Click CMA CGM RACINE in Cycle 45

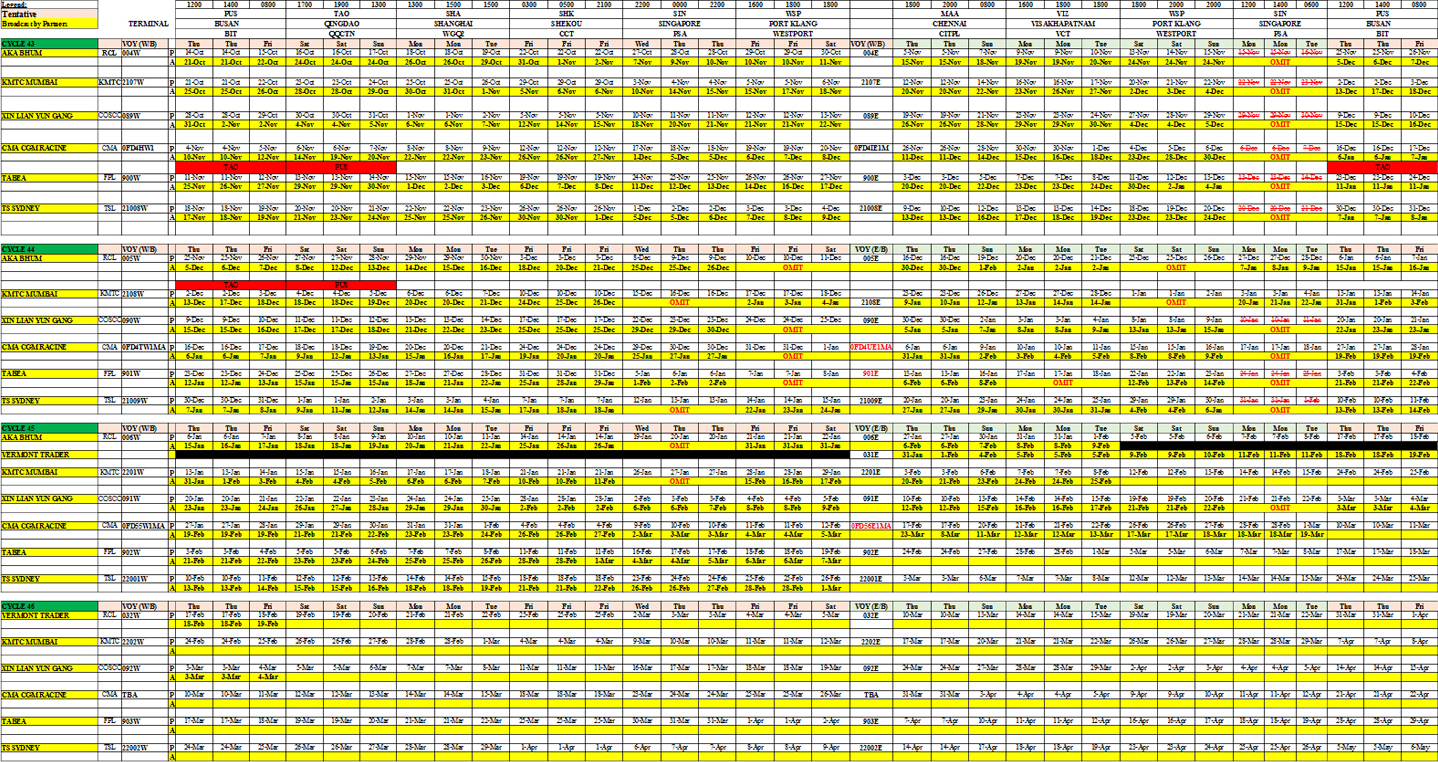tap(49, 526)
